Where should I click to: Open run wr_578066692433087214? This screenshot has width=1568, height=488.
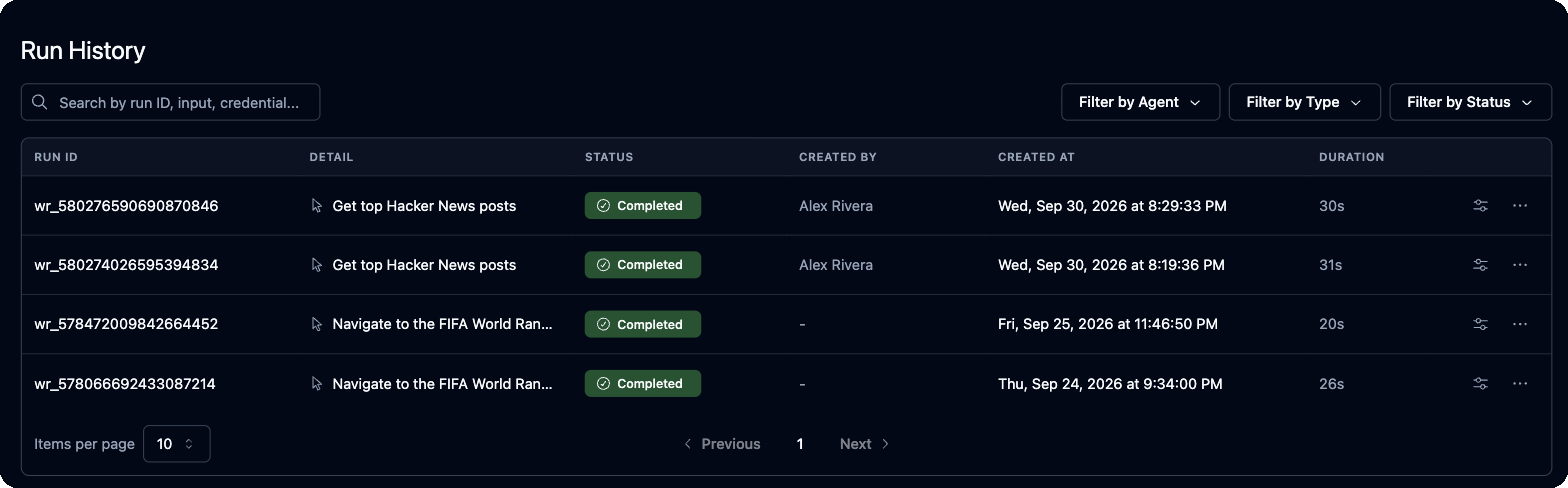(126, 384)
